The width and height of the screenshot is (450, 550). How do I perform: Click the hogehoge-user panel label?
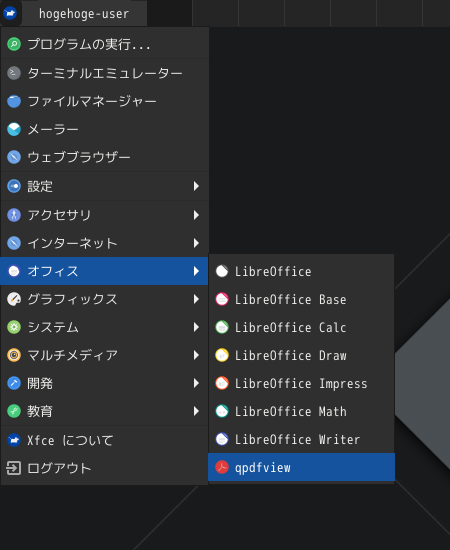[84, 14]
